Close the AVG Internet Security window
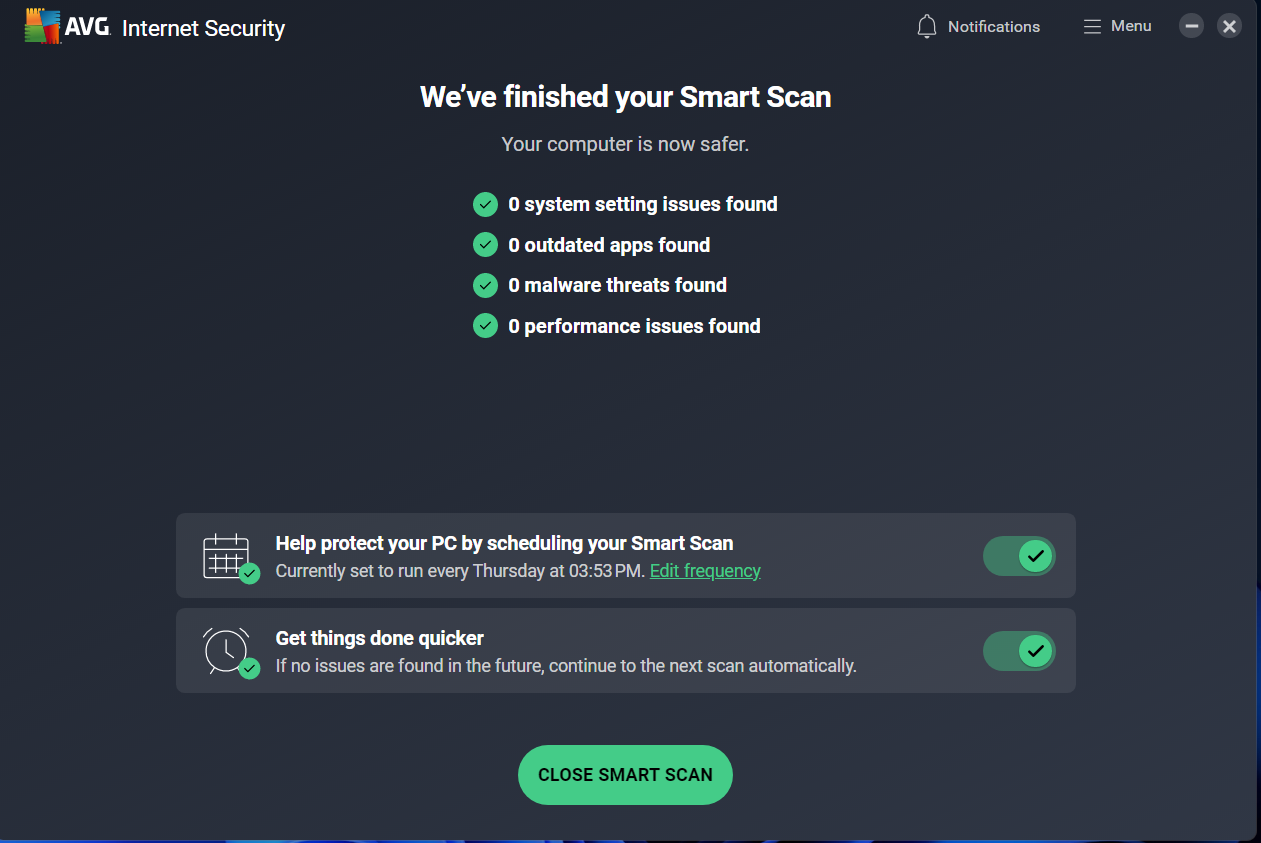The image size is (1261, 843). pos(1230,26)
